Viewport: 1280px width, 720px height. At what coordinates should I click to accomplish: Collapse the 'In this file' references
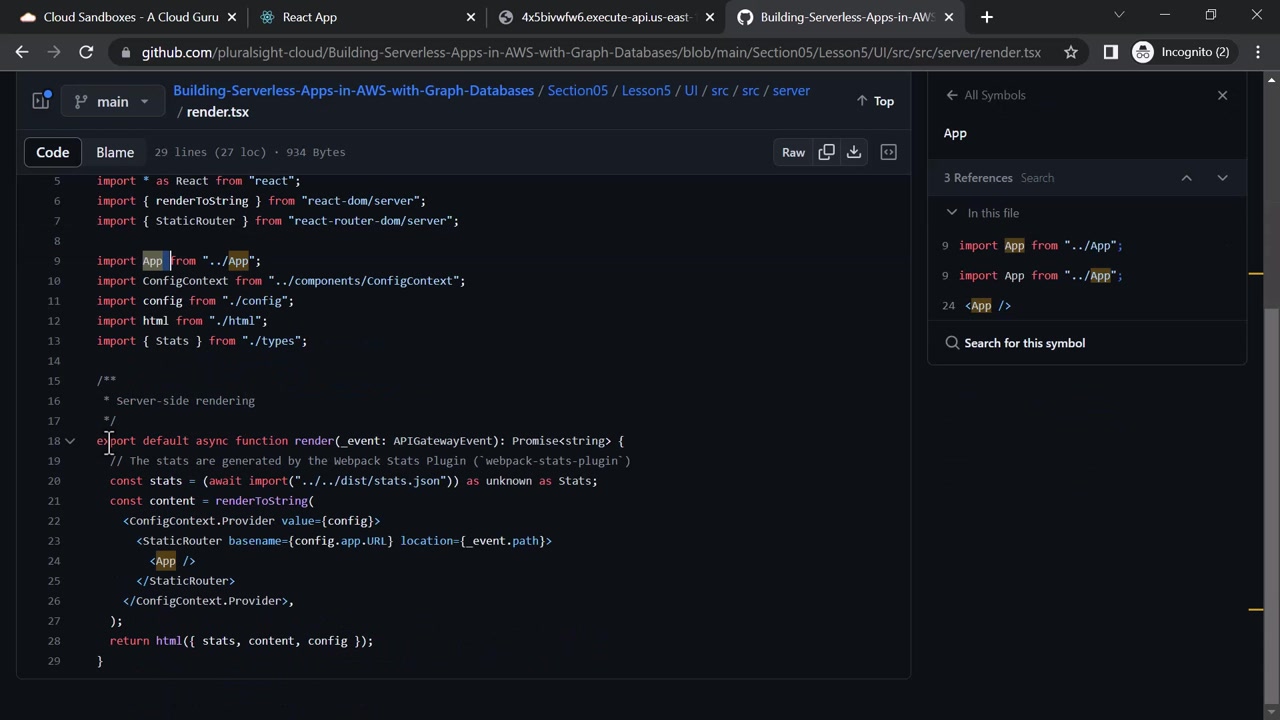952,213
